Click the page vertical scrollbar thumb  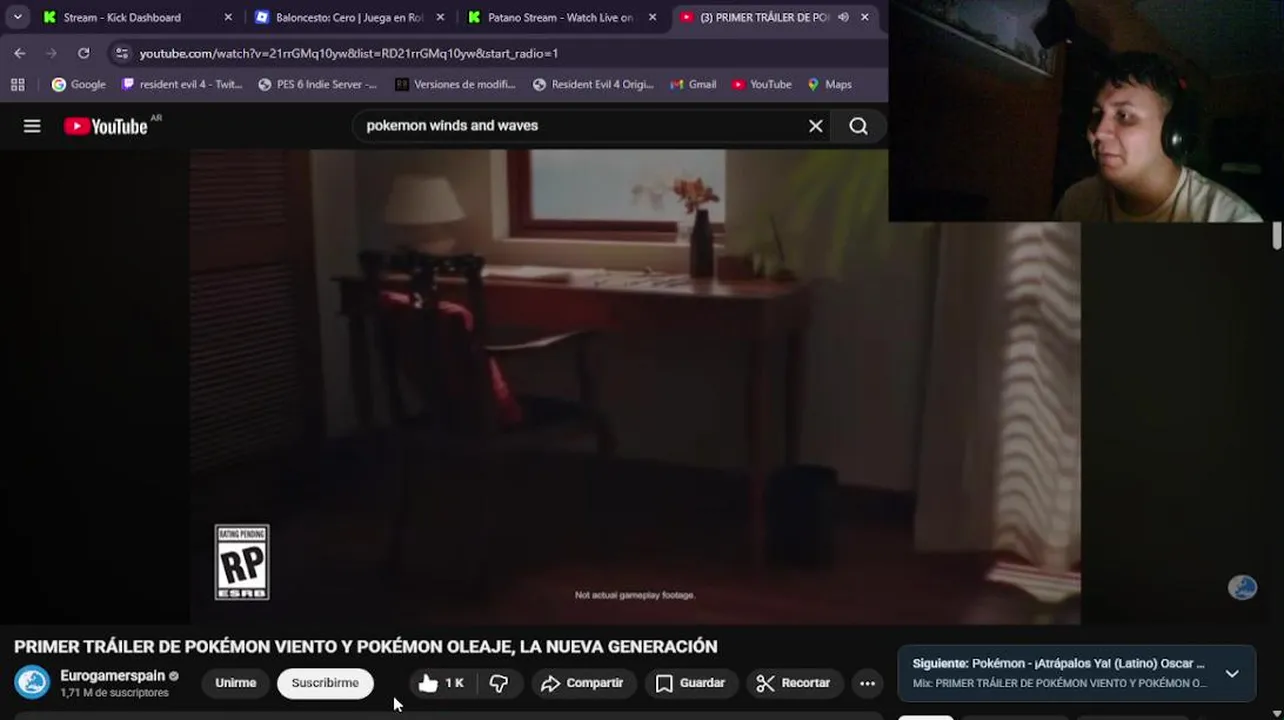tap(1277, 237)
